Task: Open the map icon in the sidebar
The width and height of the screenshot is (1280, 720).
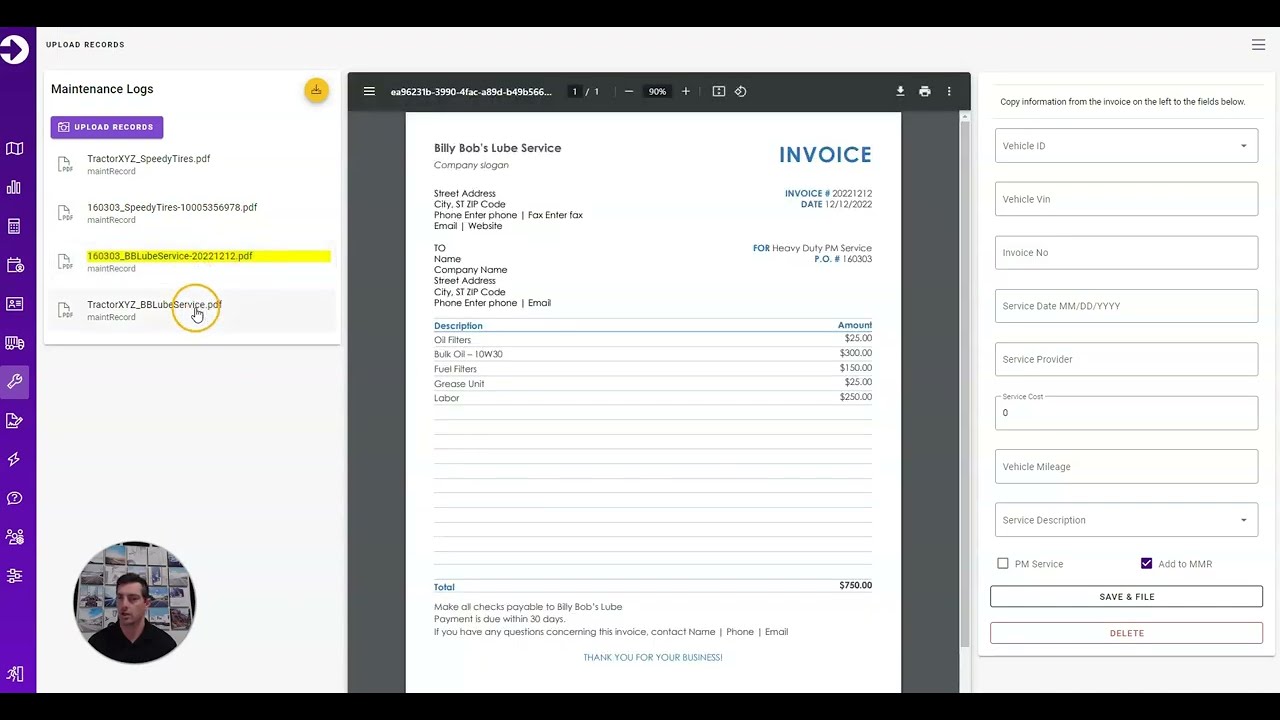Action: click(x=14, y=149)
